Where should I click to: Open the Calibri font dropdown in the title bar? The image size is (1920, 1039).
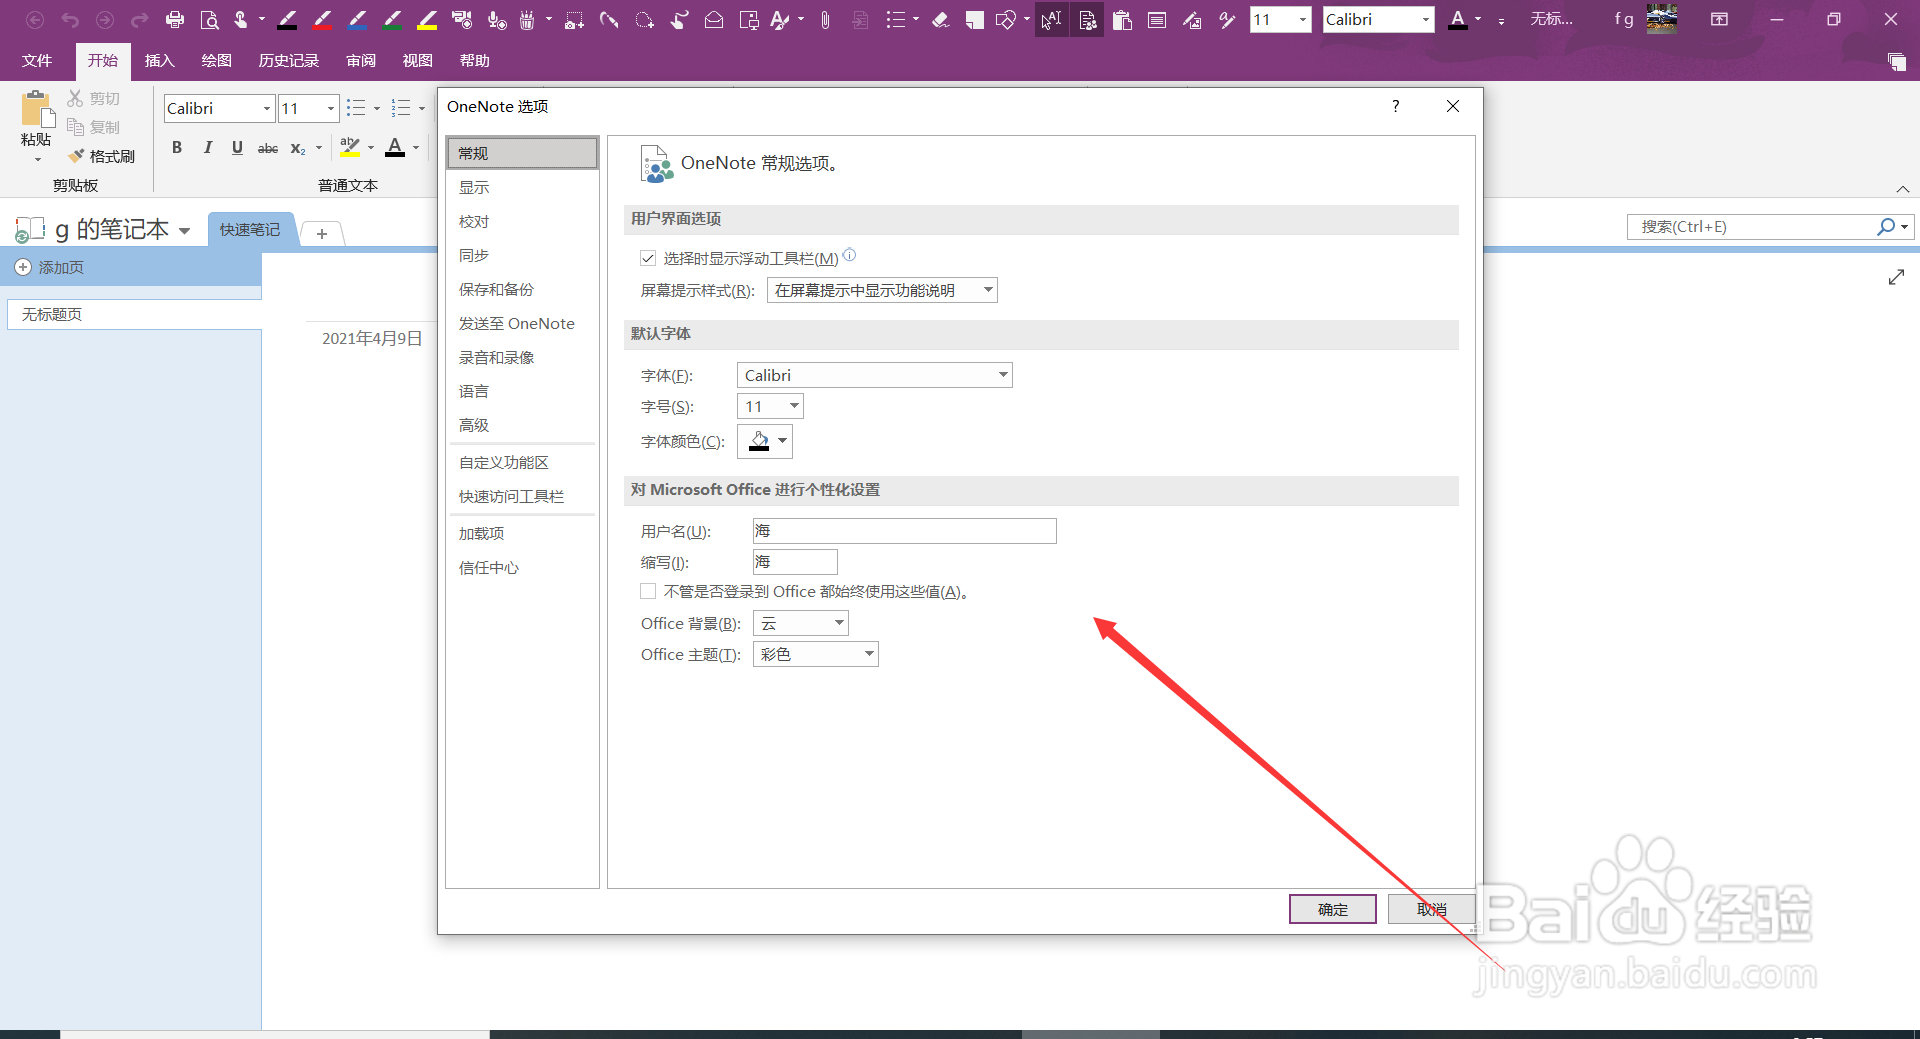(1426, 19)
